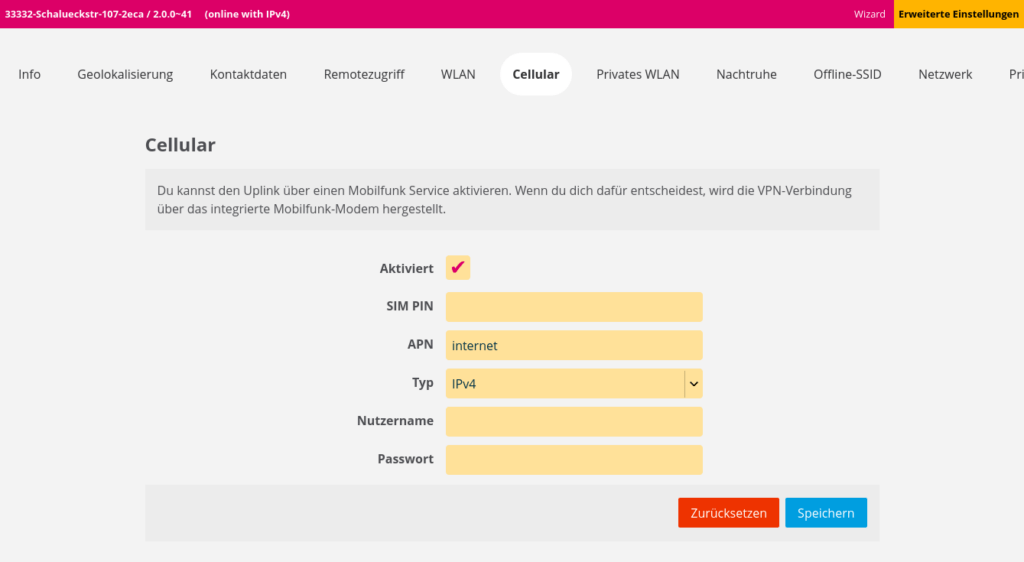Expand the Typ dropdown arrow
Screen dimensions: 1024x562
tap(693, 384)
